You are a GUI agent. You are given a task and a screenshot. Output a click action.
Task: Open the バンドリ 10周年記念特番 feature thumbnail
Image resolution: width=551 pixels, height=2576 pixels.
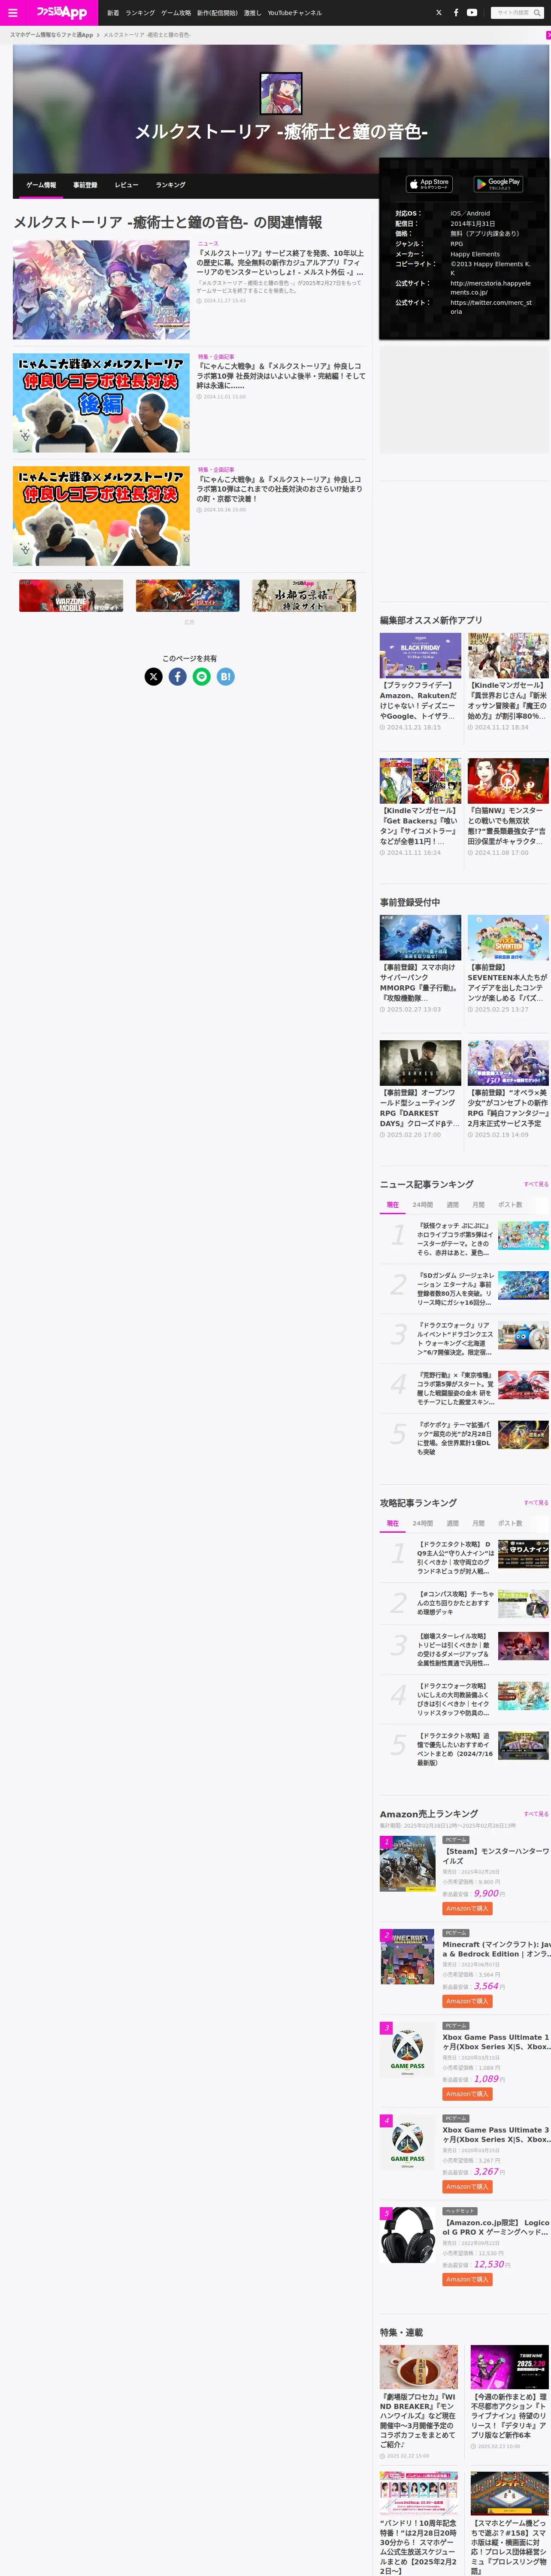(419, 2494)
